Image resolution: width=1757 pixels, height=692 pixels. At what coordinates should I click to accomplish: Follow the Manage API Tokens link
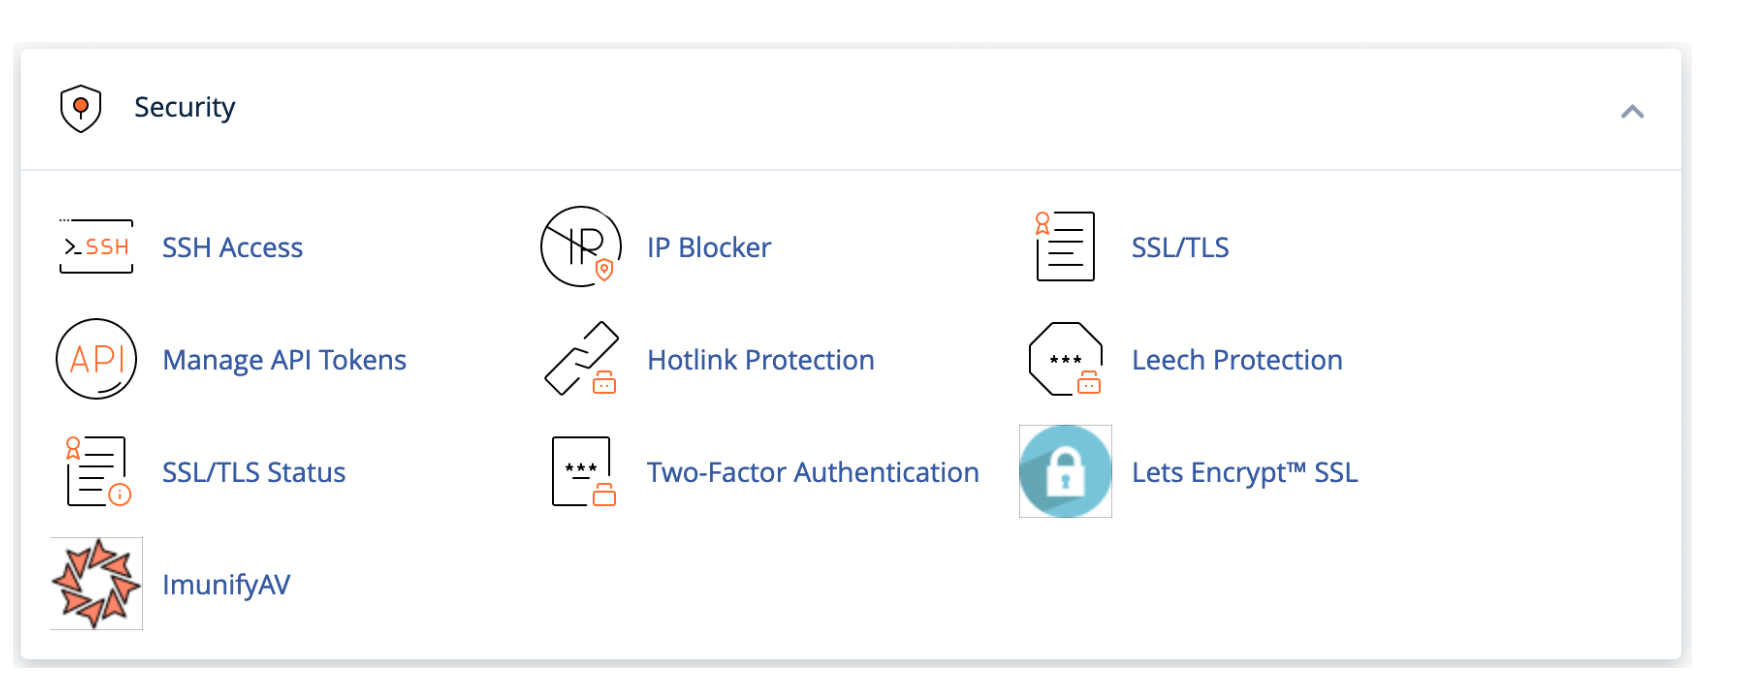284,360
